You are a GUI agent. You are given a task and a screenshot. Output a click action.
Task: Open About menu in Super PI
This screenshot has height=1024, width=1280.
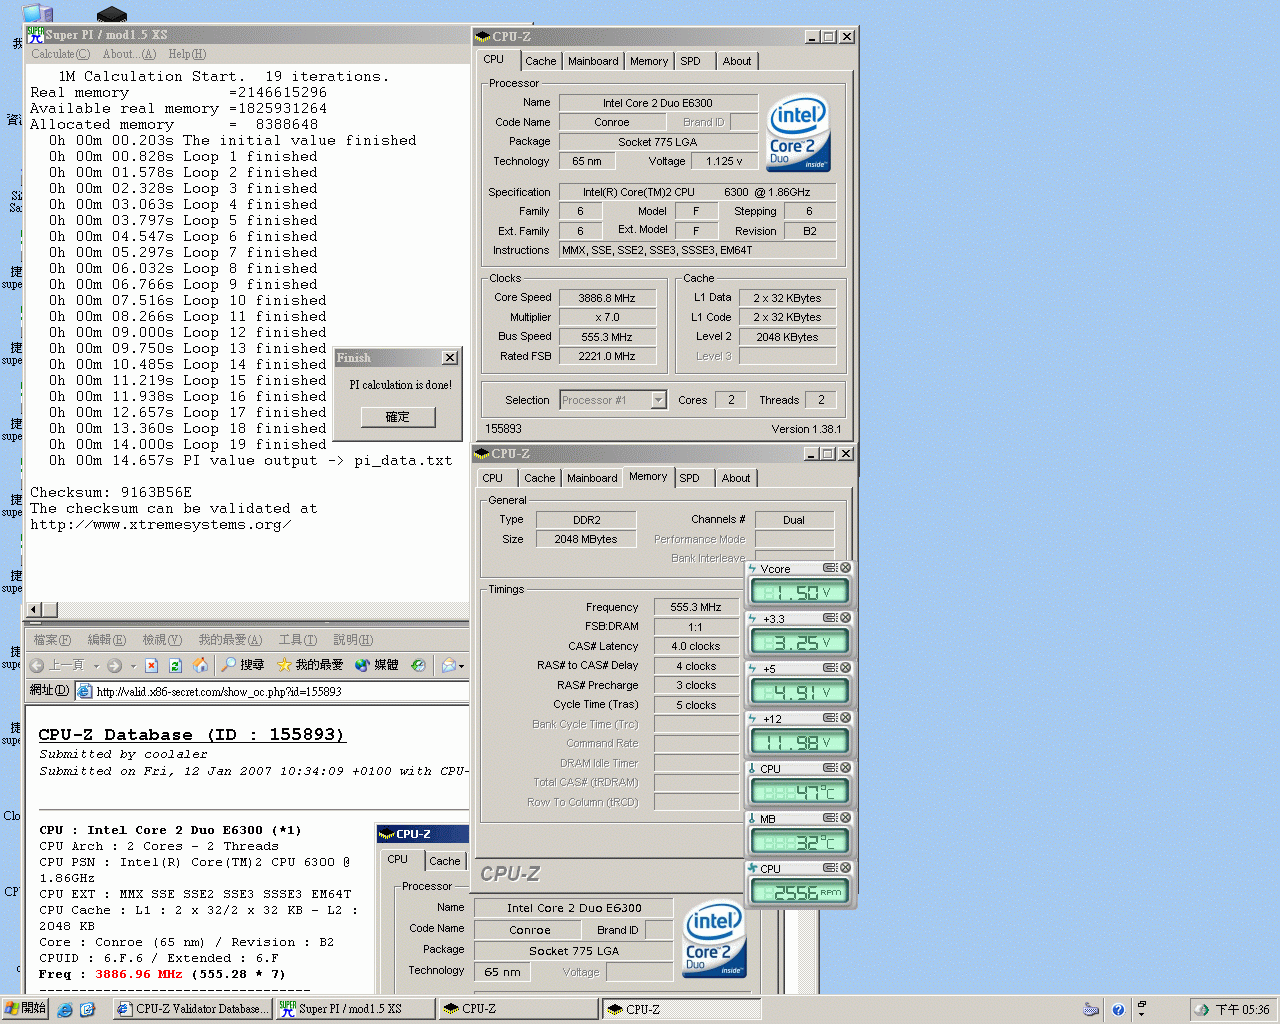click(x=129, y=54)
